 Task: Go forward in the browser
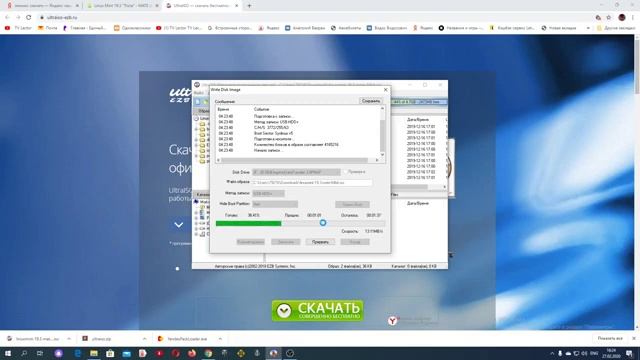[x=18, y=17]
